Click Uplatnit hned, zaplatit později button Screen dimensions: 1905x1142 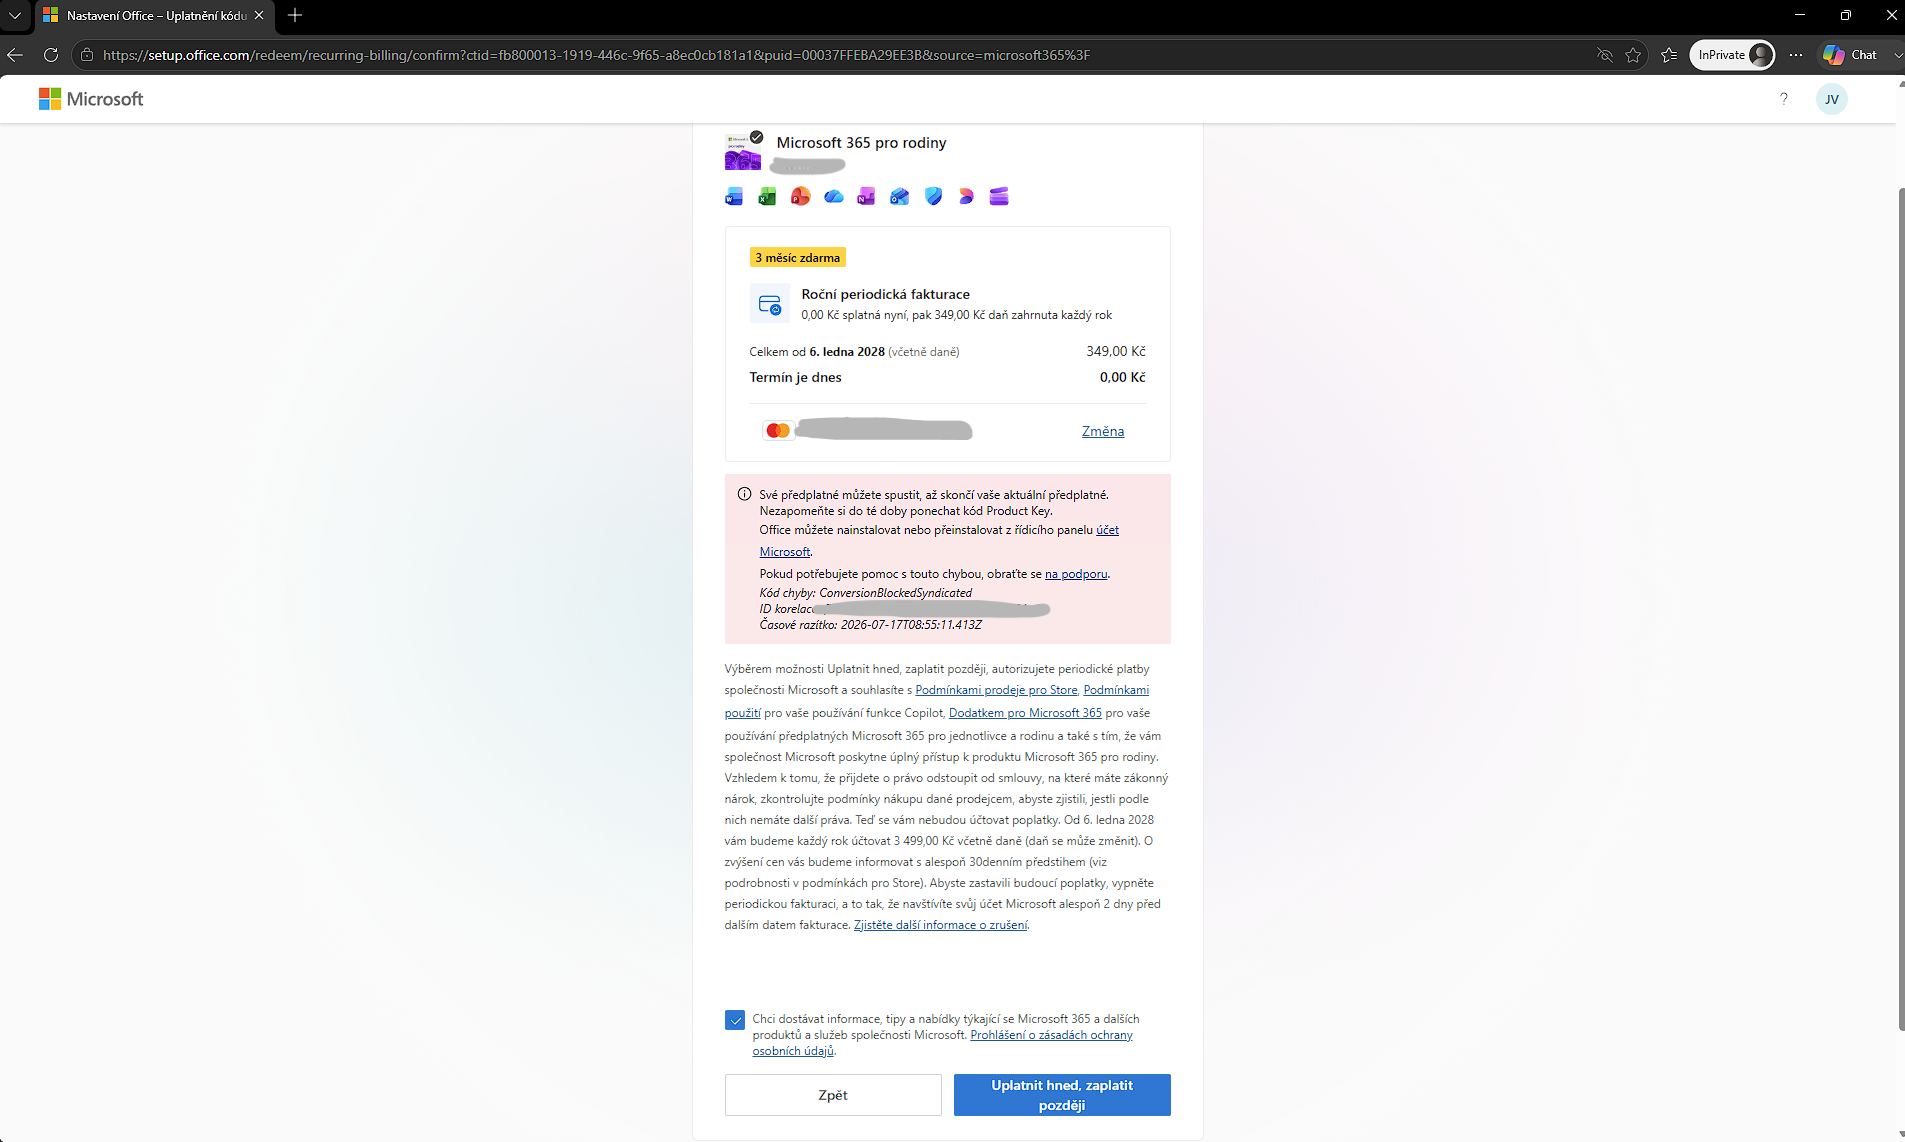(1062, 1095)
